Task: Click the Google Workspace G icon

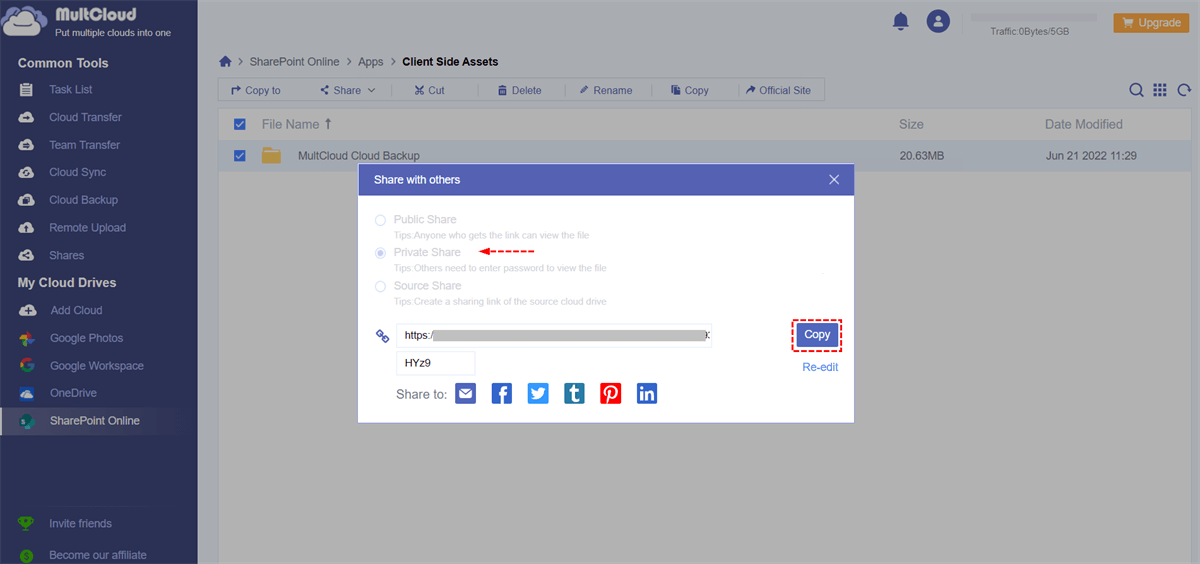Action: [27, 366]
